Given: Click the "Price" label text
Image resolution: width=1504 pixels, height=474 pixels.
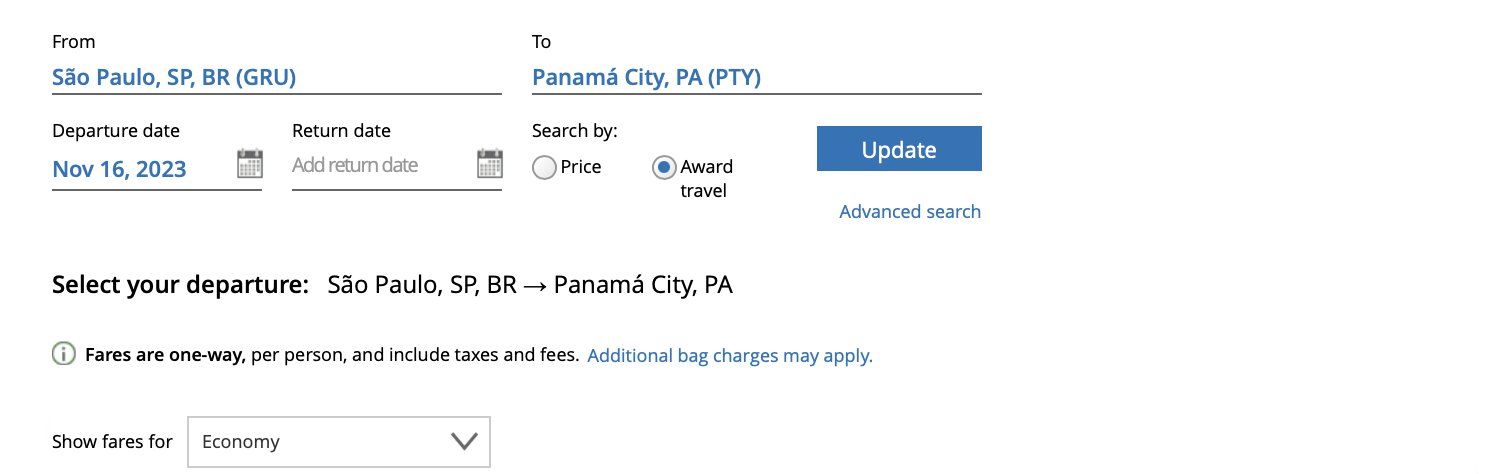Looking at the screenshot, I should (x=581, y=167).
